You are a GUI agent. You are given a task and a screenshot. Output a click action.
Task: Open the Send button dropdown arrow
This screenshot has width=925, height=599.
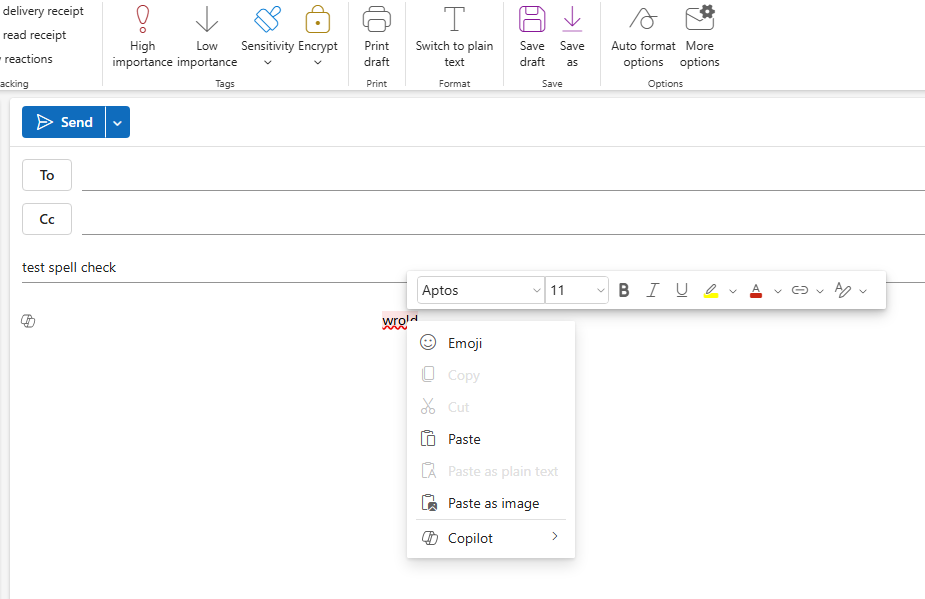click(117, 121)
